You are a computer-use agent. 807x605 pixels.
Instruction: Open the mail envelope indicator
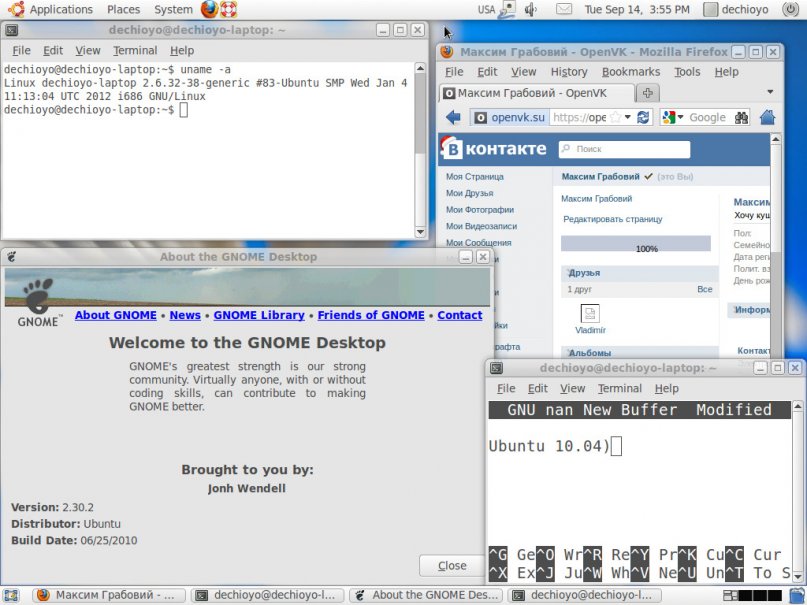point(564,9)
